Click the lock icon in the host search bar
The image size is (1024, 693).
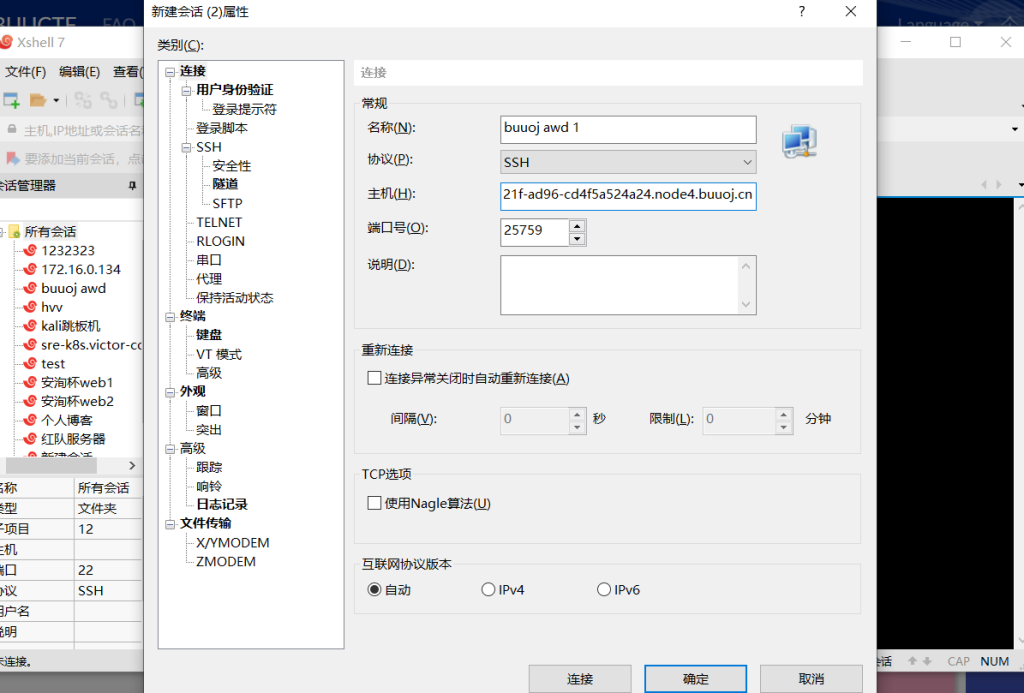11,128
